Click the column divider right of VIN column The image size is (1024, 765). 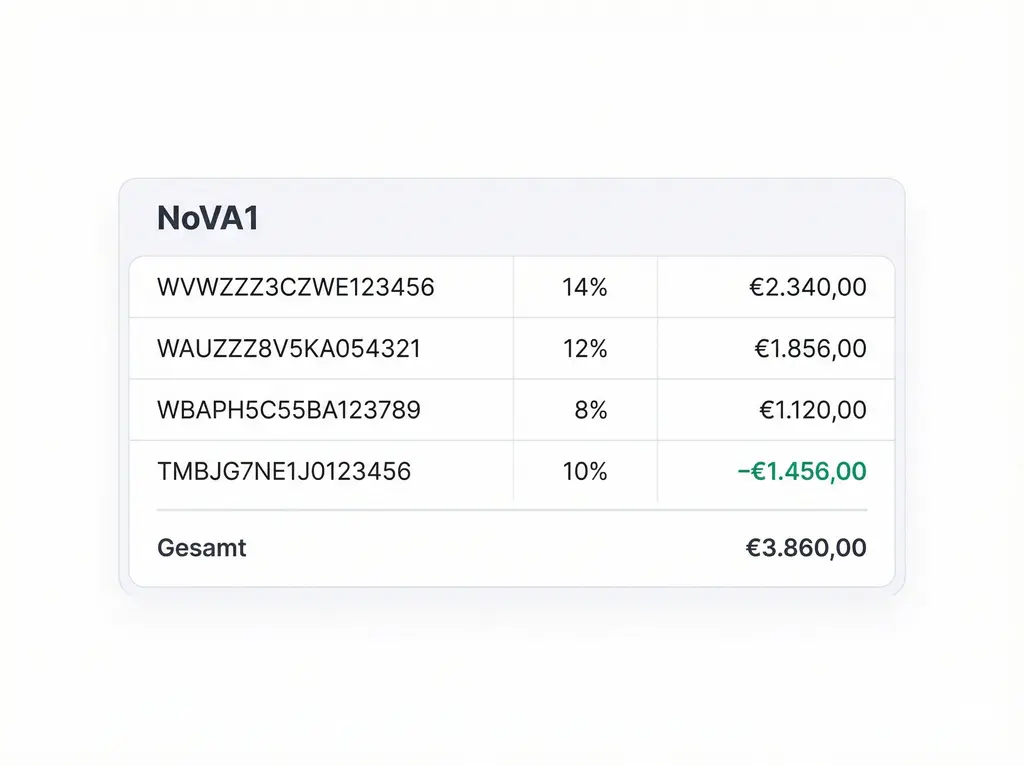point(513,380)
